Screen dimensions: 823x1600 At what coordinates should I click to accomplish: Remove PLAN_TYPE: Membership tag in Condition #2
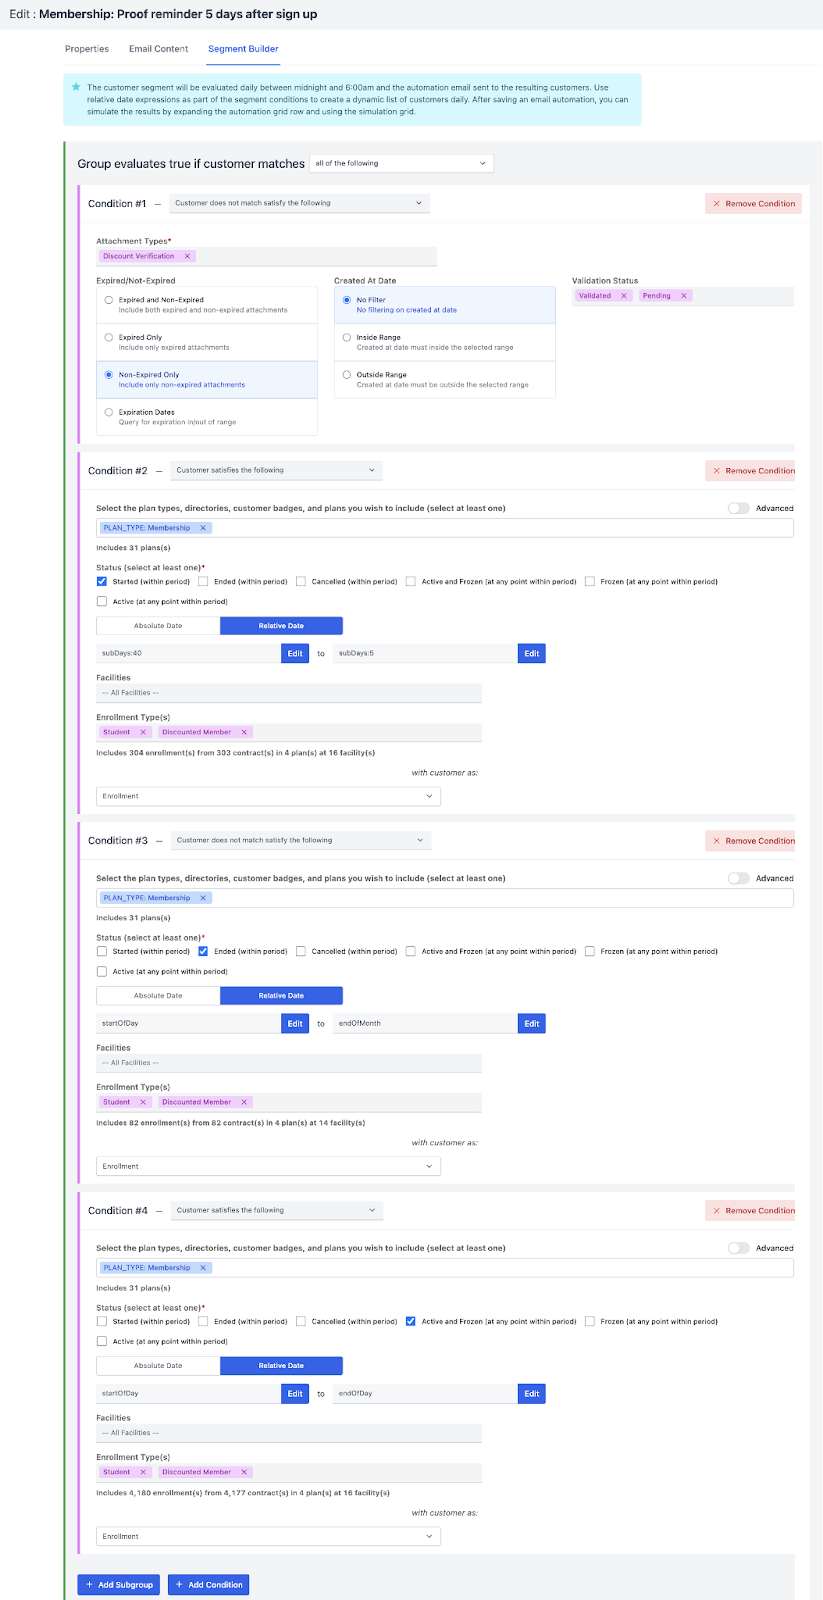tap(203, 528)
